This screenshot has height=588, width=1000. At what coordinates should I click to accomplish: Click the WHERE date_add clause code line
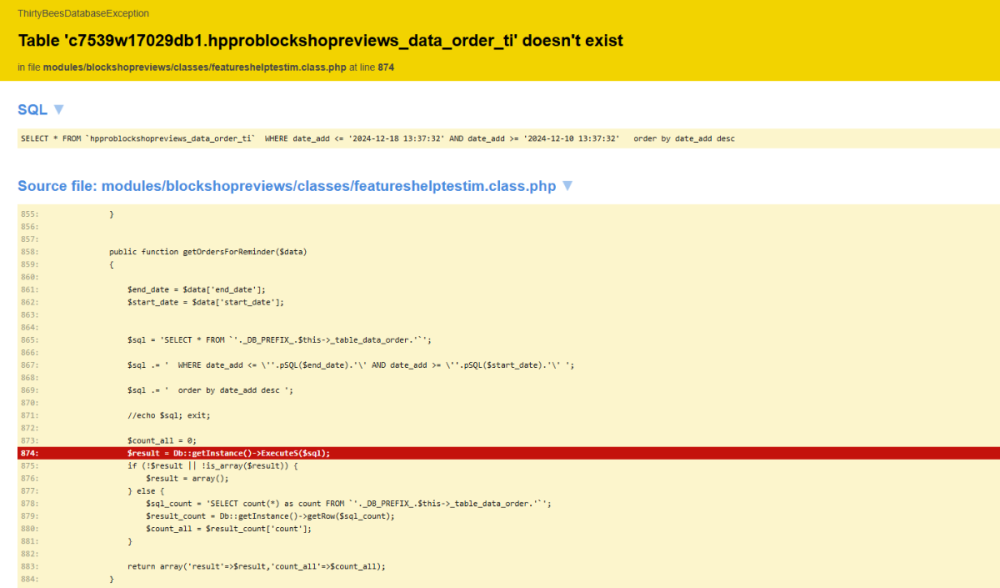click(350, 365)
